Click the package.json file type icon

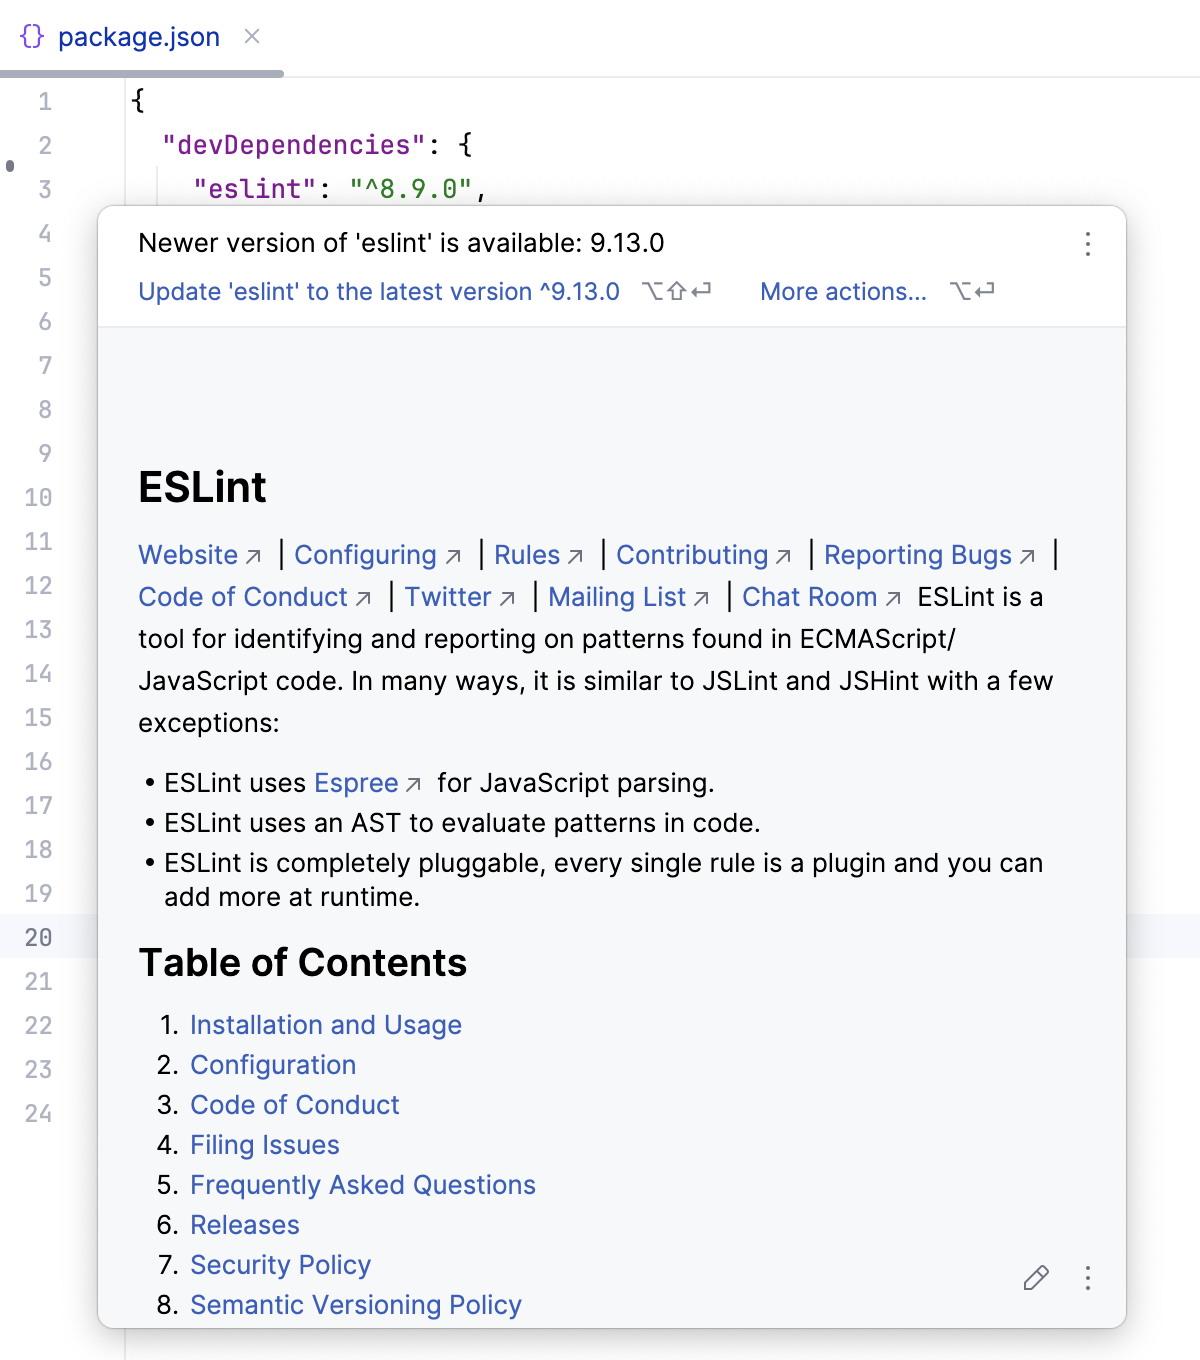(30, 36)
